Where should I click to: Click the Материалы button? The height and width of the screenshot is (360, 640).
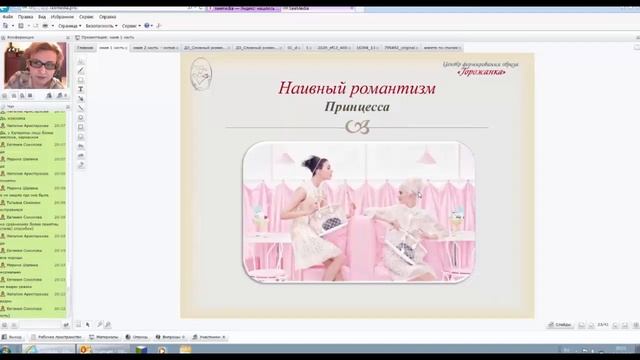(x=104, y=337)
